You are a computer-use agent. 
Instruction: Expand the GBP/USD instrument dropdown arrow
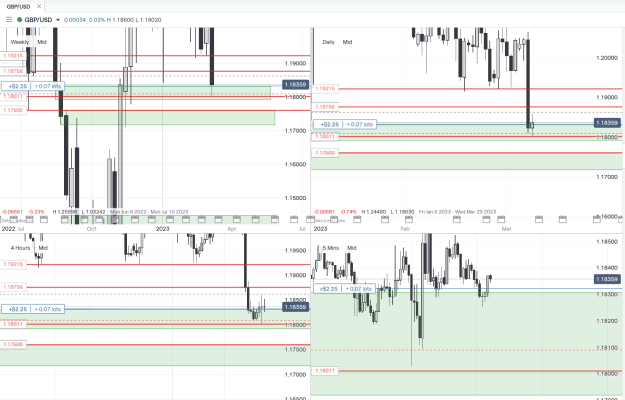click(58, 20)
